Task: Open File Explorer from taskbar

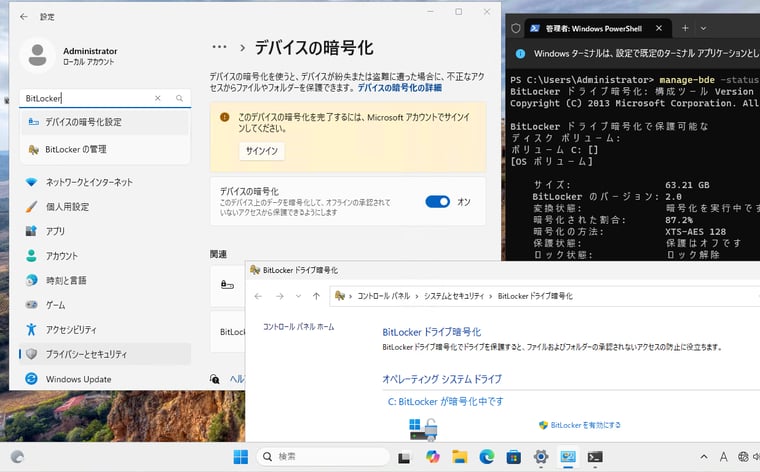Action: pyautogui.click(x=459, y=456)
